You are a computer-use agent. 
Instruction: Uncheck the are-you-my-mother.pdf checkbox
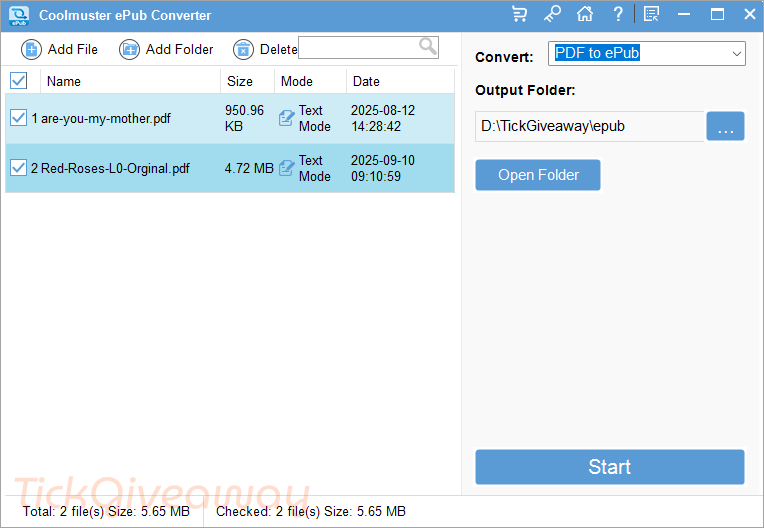[19, 118]
